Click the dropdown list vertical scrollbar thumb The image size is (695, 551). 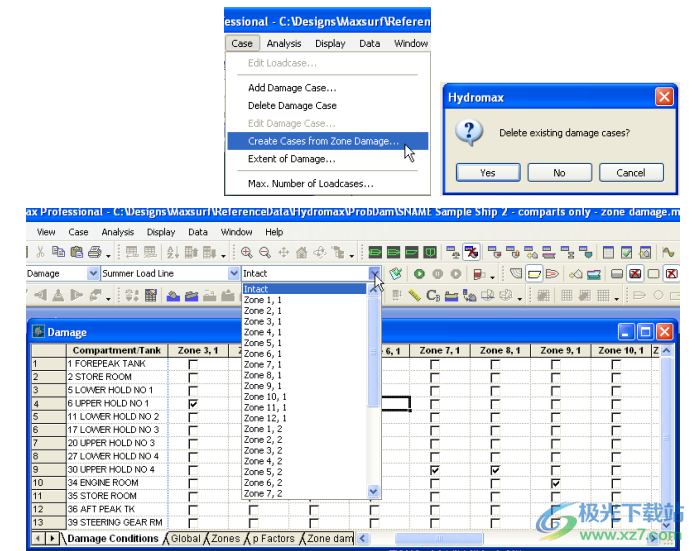point(373,352)
